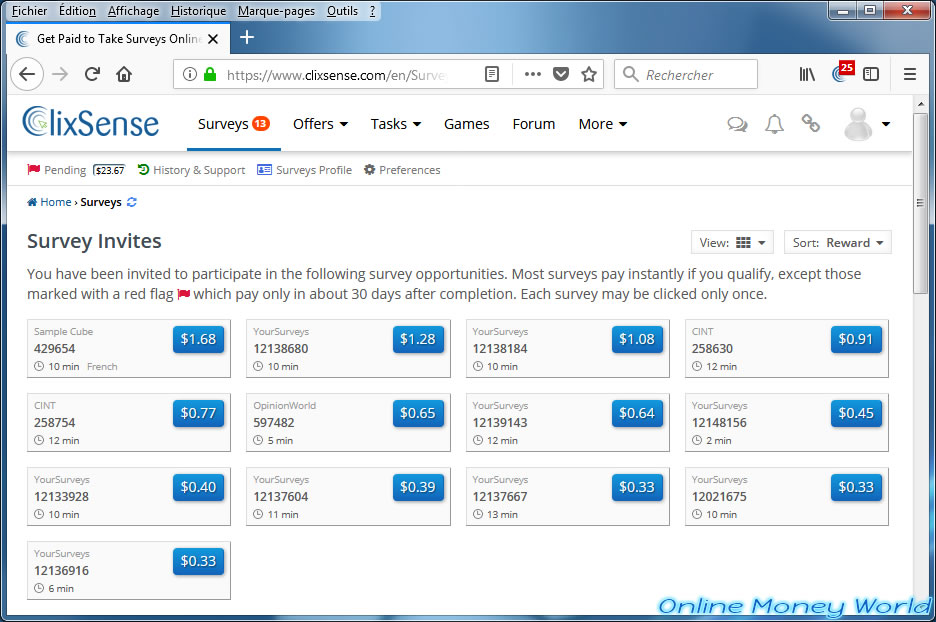Viewport: 936px width, 622px height.
Task: Click the ClixSense logo
Action: (x=90, y=122)
